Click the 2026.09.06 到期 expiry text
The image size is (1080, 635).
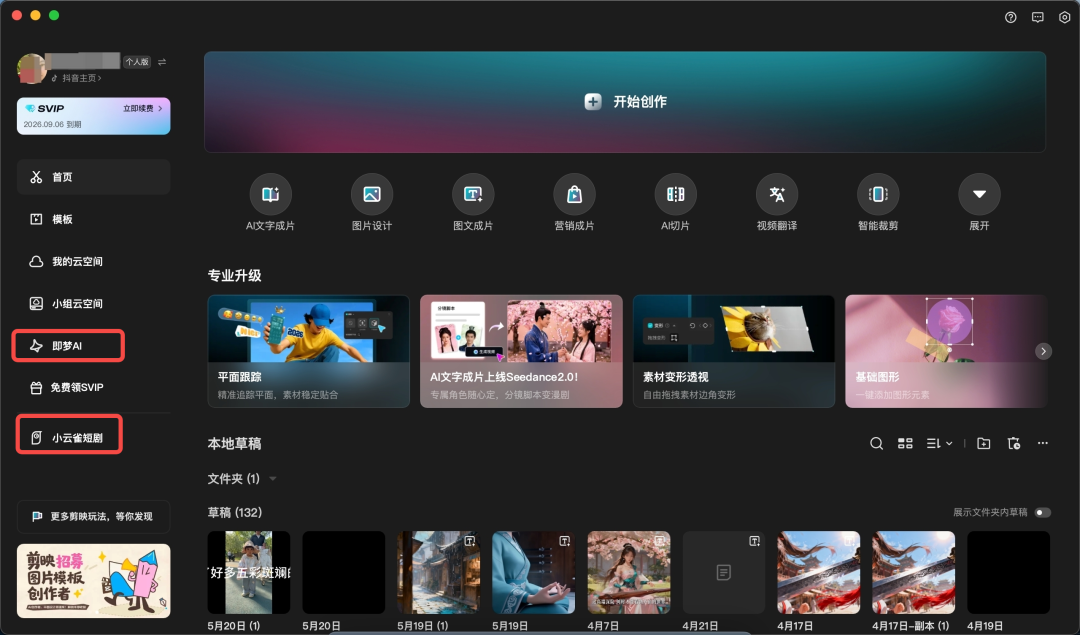point(52,125)
